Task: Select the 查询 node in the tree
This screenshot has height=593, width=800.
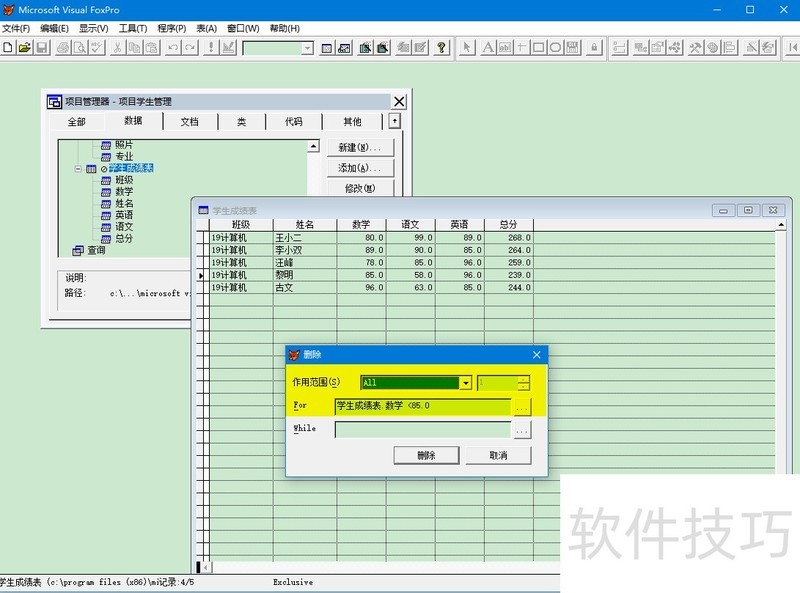Action: tap(96, 250)
